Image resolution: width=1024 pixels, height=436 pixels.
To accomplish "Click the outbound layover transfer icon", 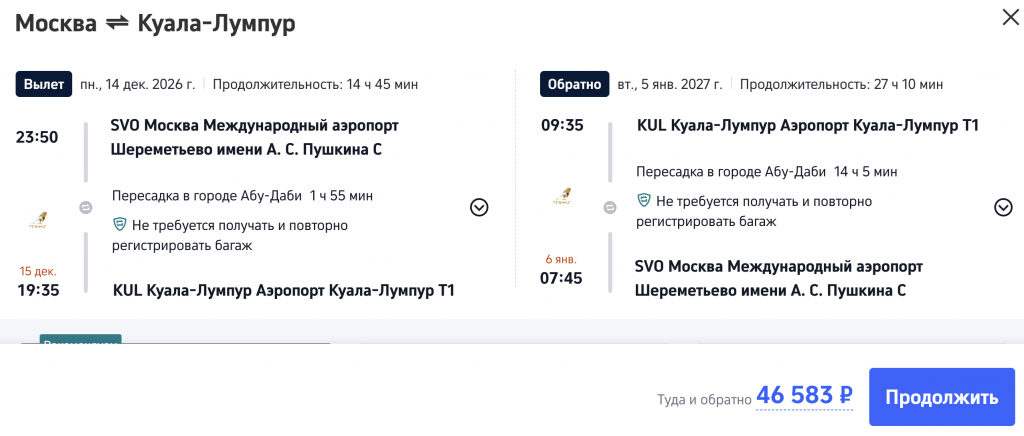I will 87,208.
